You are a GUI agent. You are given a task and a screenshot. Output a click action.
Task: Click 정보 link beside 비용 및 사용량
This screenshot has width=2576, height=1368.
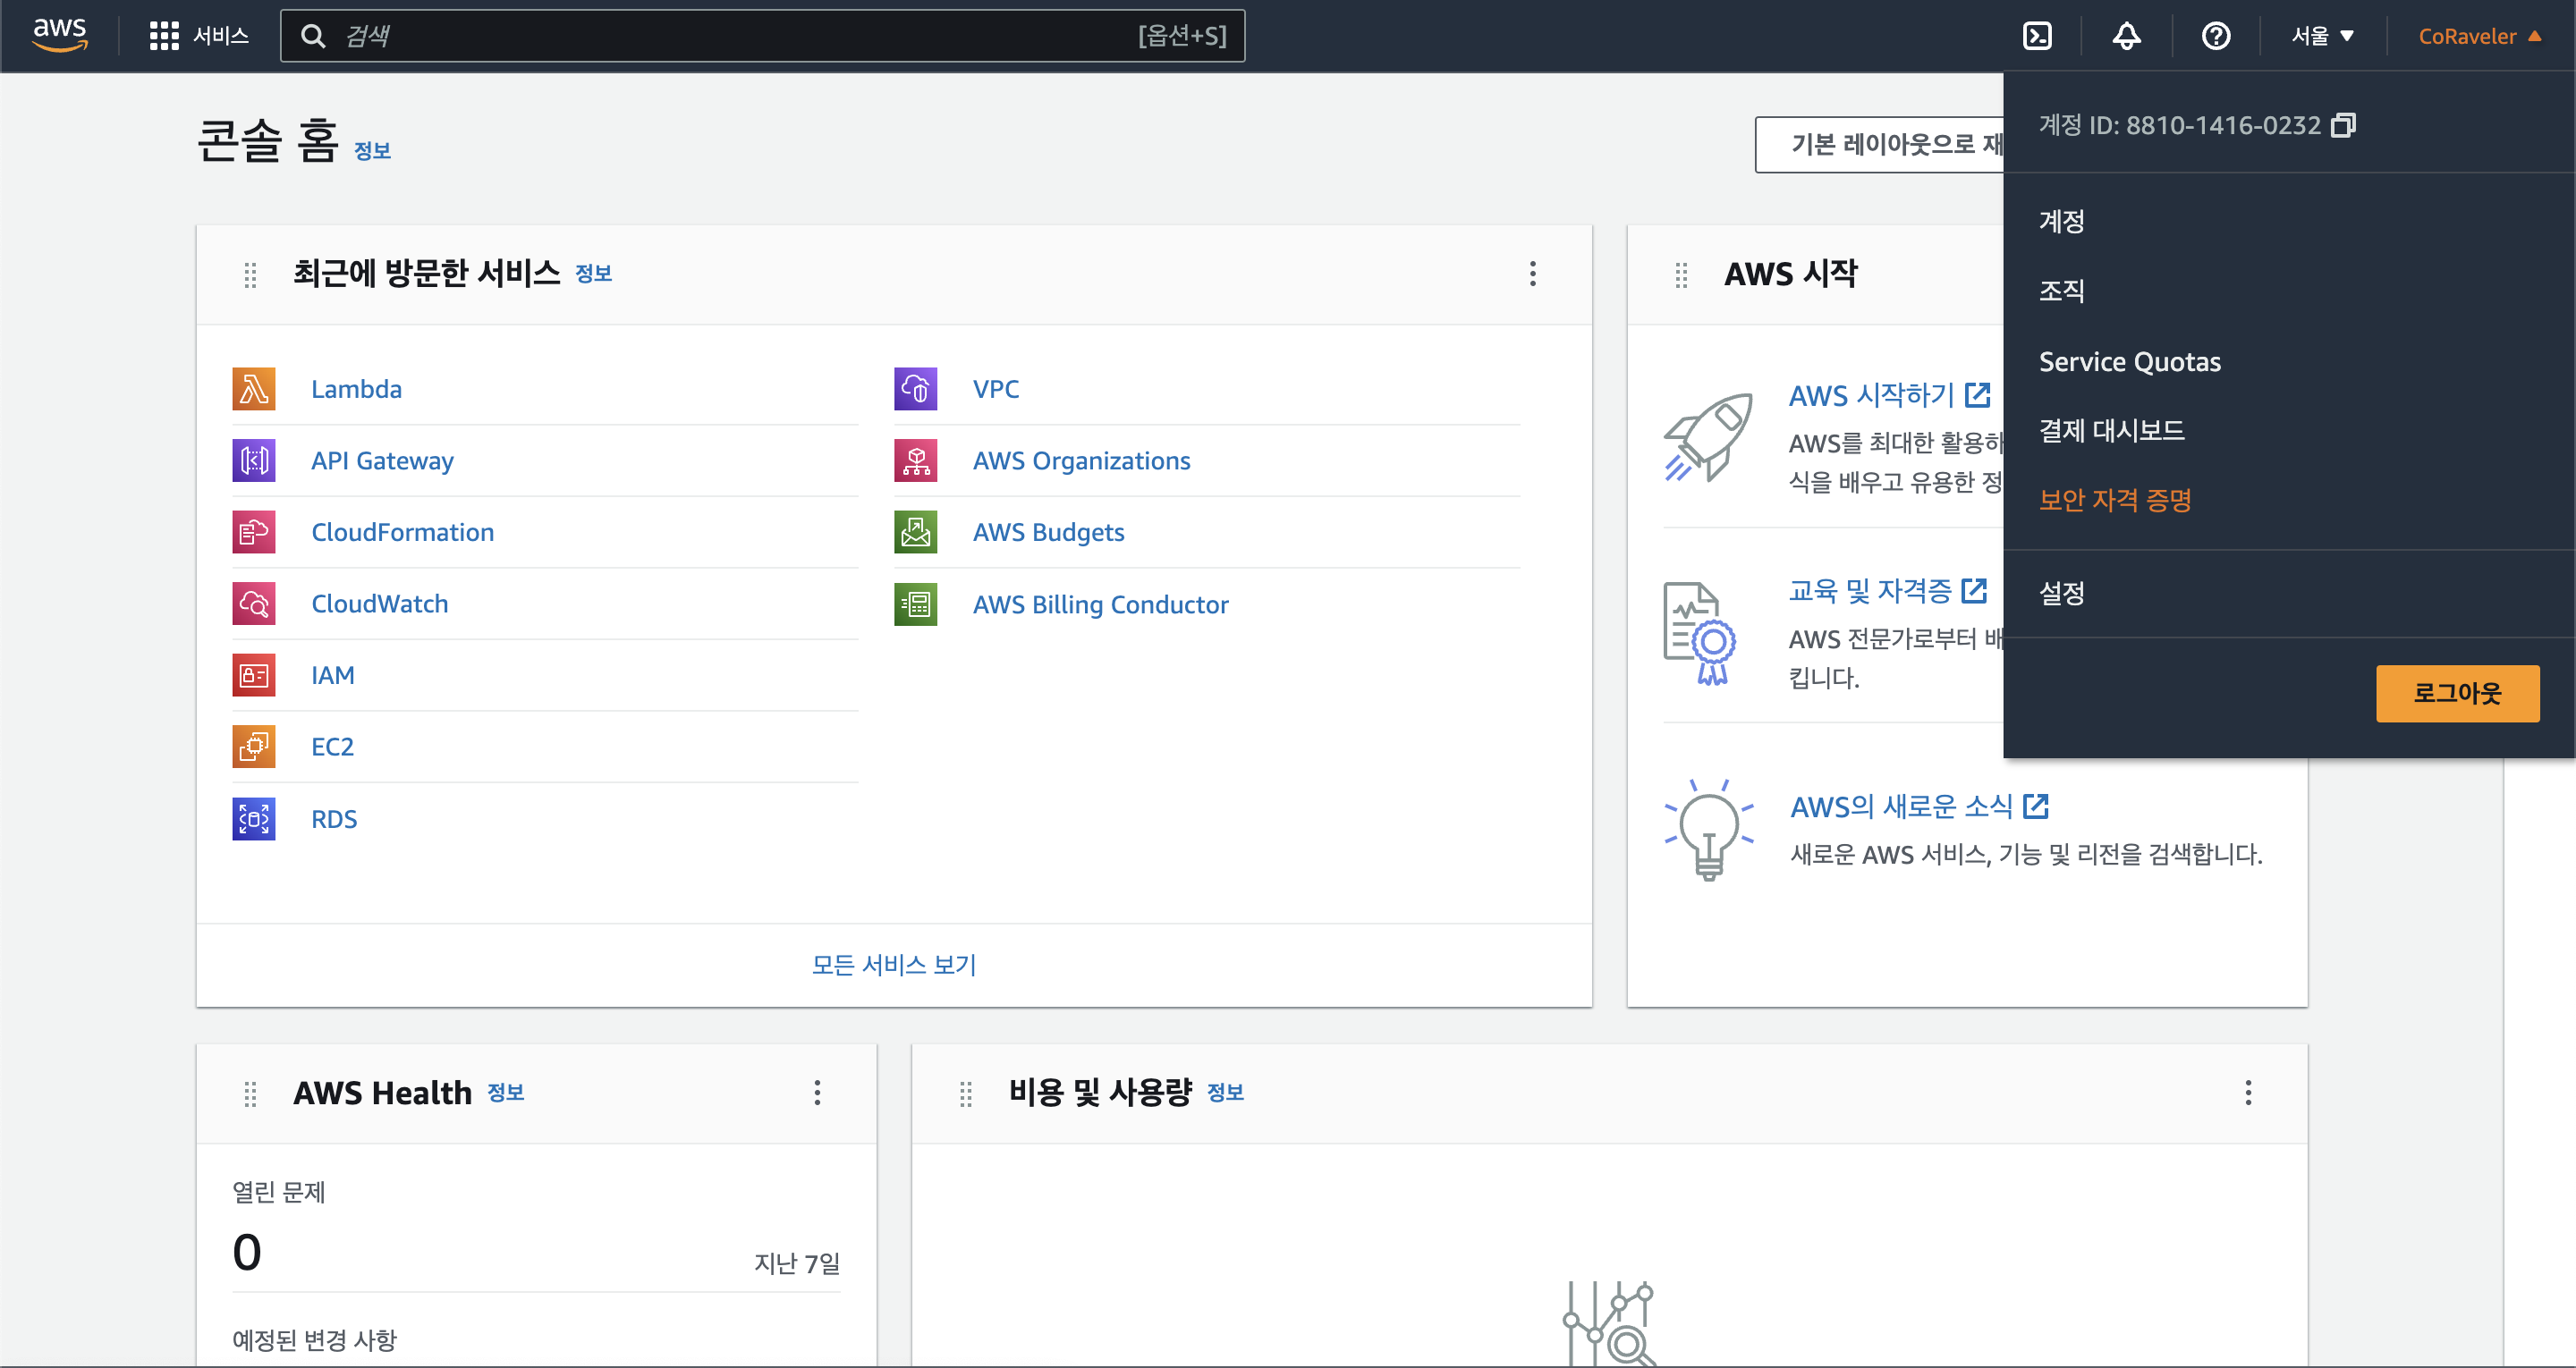[1225, 1092]
